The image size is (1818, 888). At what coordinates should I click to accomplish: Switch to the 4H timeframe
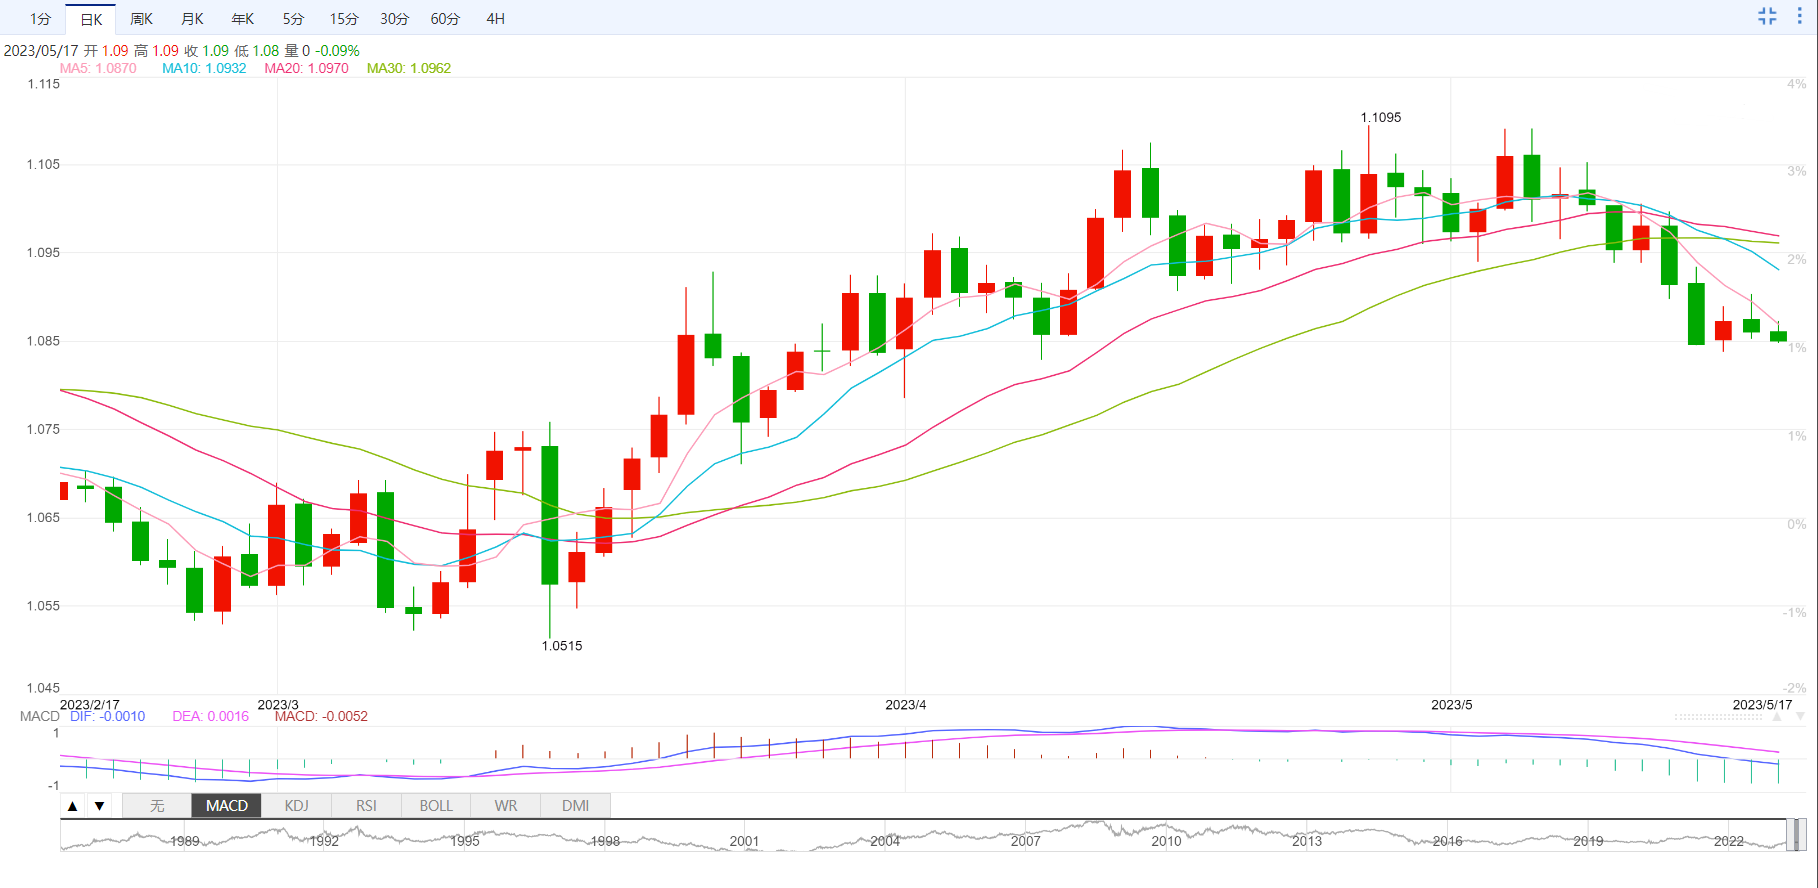click(x=495, y=19)
